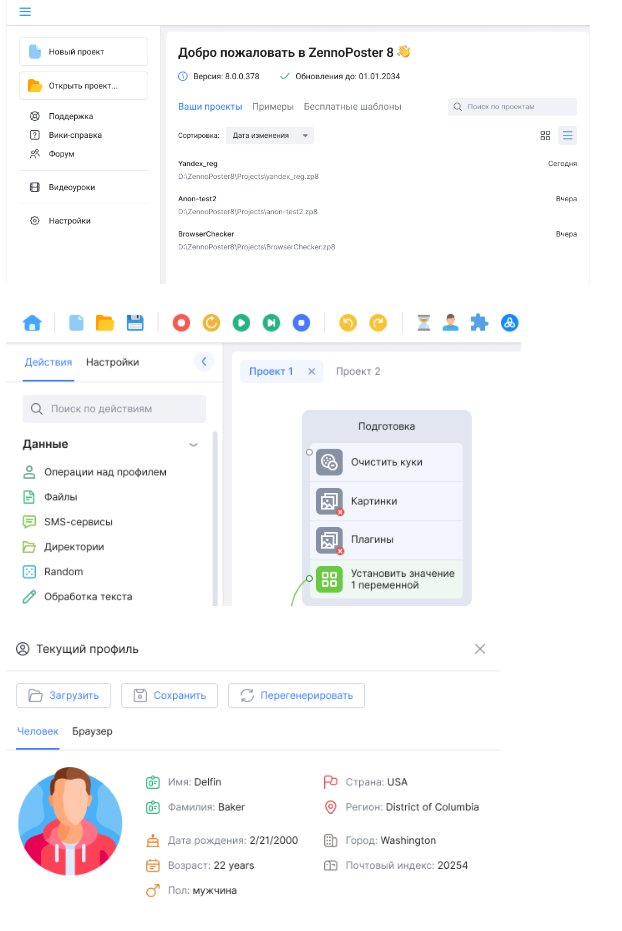Viewport: 622px width, 931px height.
Task: Click the Подготовка group header
Action: coord(386,426)
